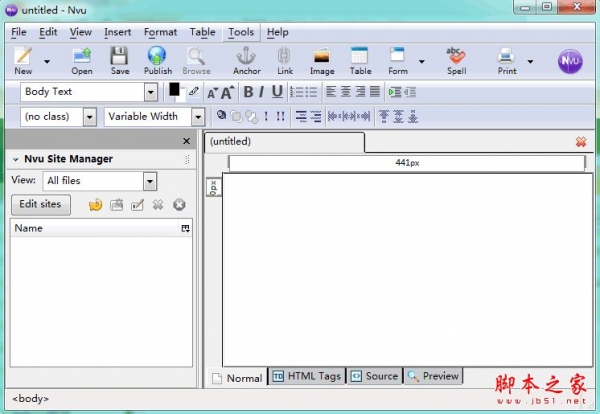This screenshot has height=414, width=600.
Task: Toggle Italic formatting
Action: click(x=262, y=92)
